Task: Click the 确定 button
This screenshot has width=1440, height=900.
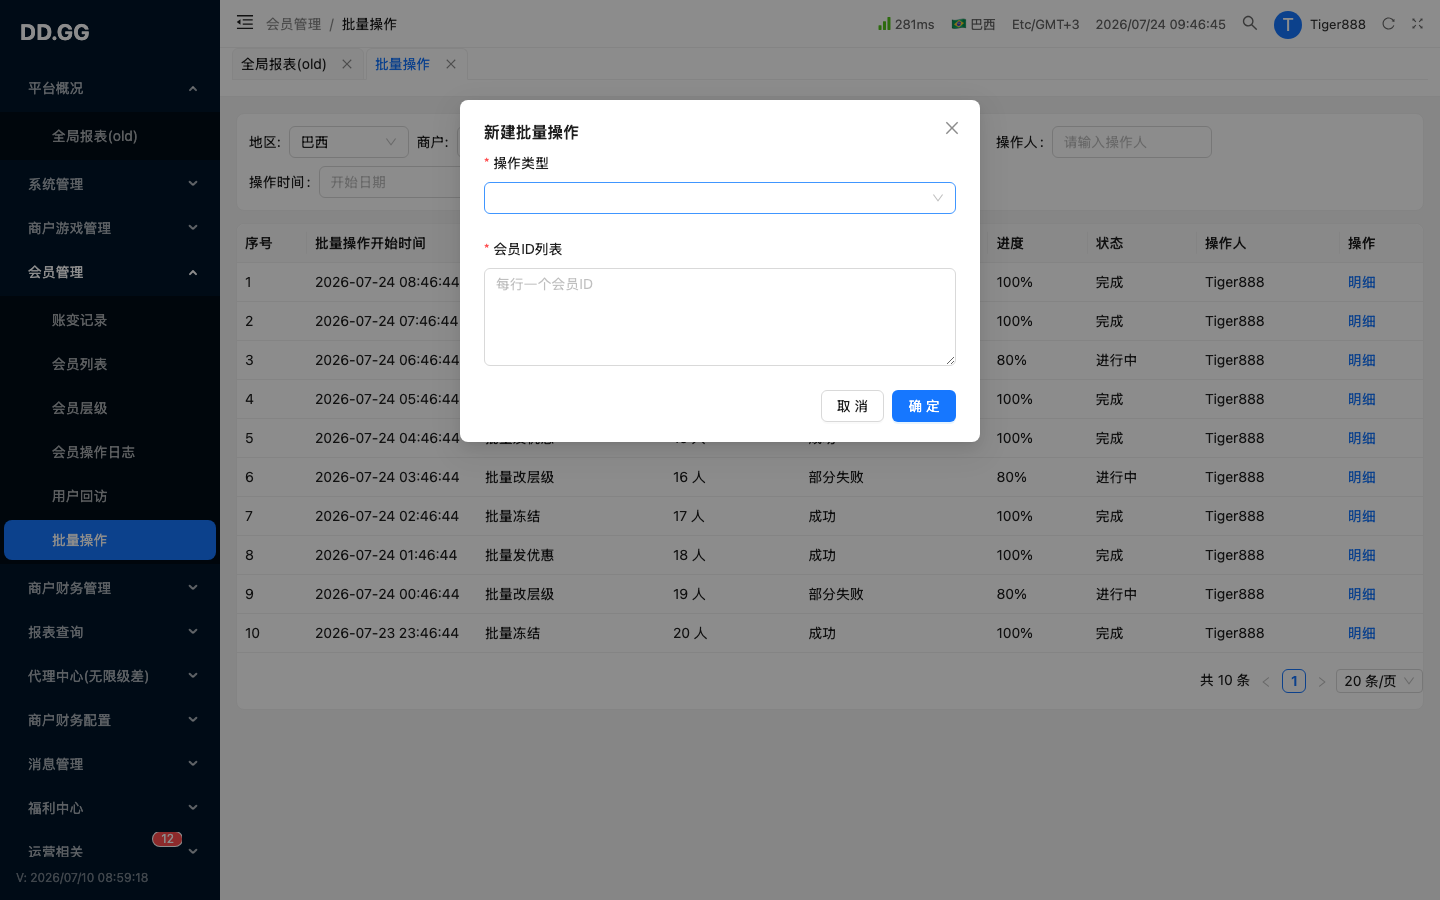Action: coord(924,406)
